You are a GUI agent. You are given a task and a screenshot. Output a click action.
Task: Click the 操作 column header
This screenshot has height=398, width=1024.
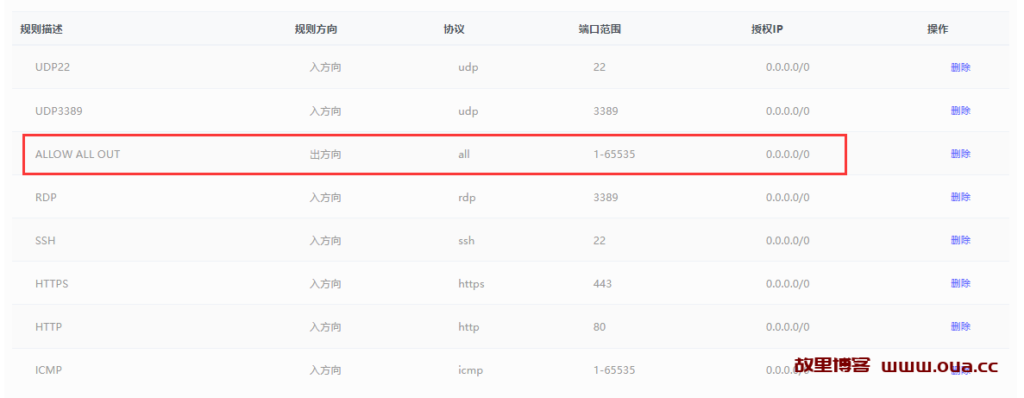(x=938, y=29)
